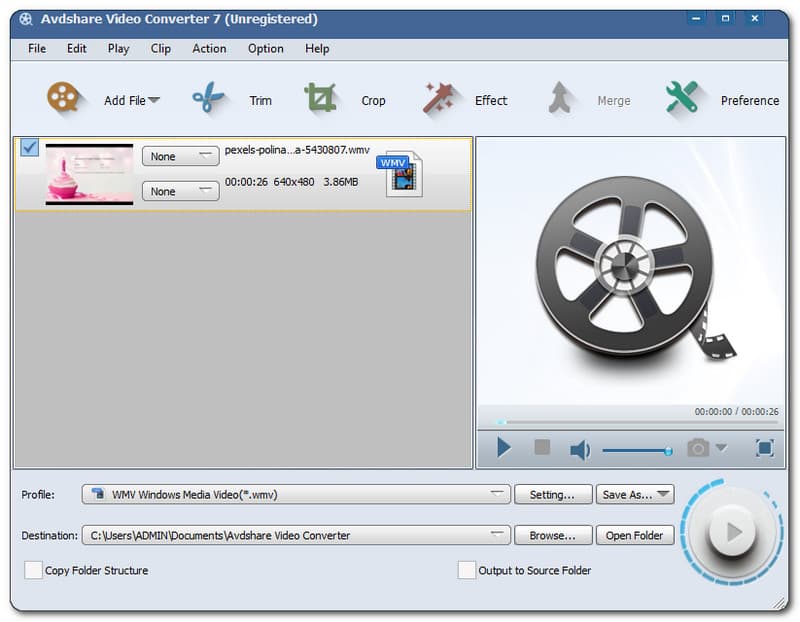Click the Browse button

553,535
